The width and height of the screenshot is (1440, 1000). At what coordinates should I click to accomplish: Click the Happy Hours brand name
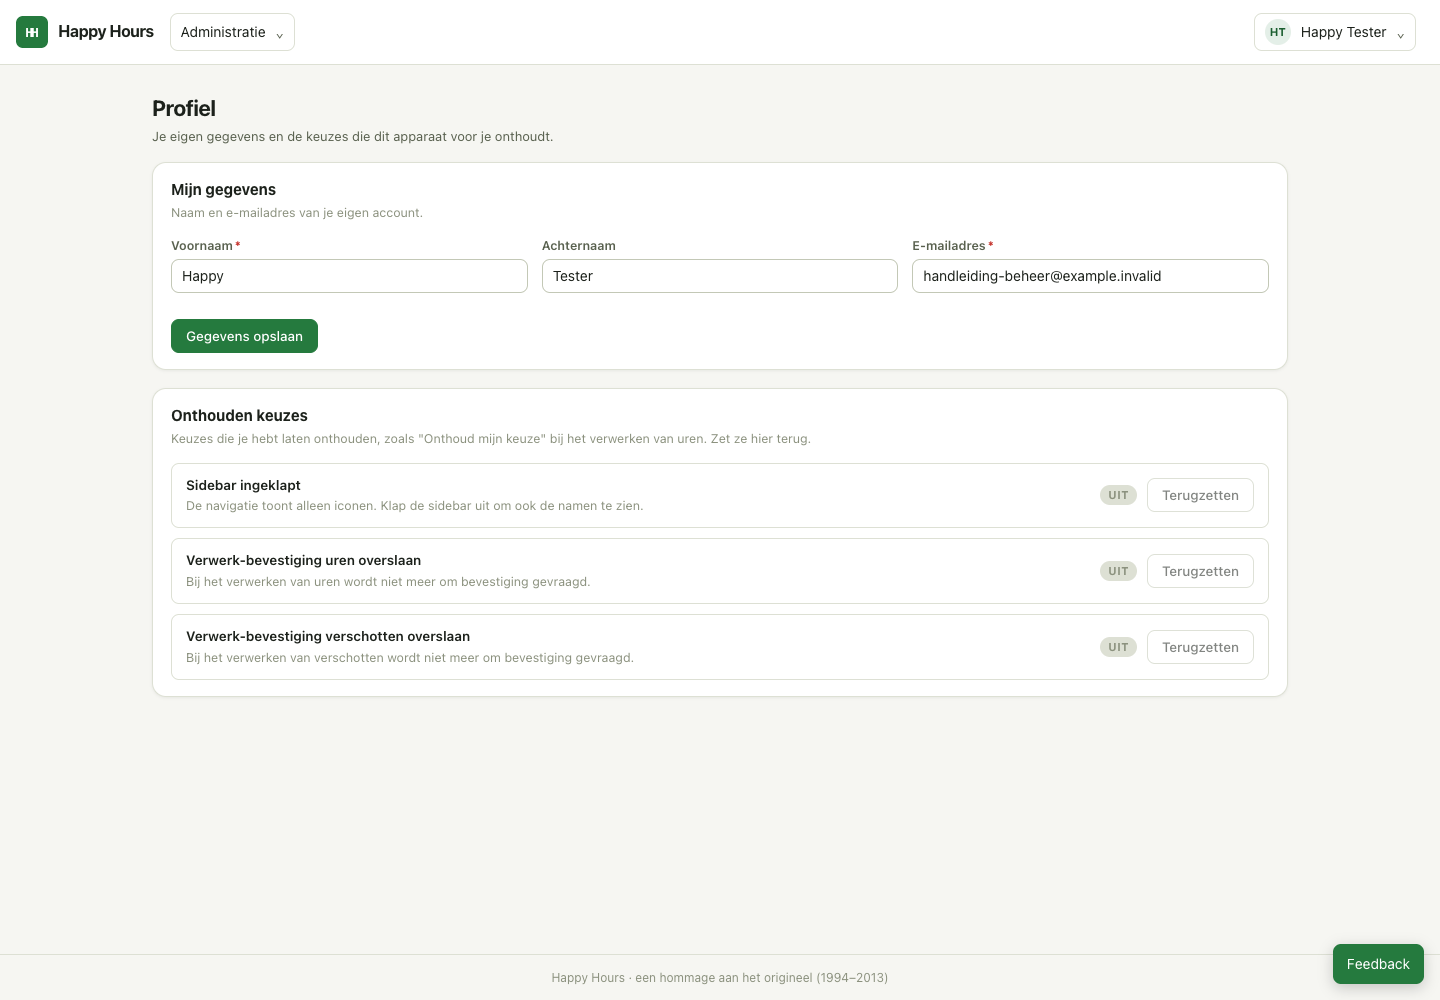pyautogui.click(x=106, y=32)
